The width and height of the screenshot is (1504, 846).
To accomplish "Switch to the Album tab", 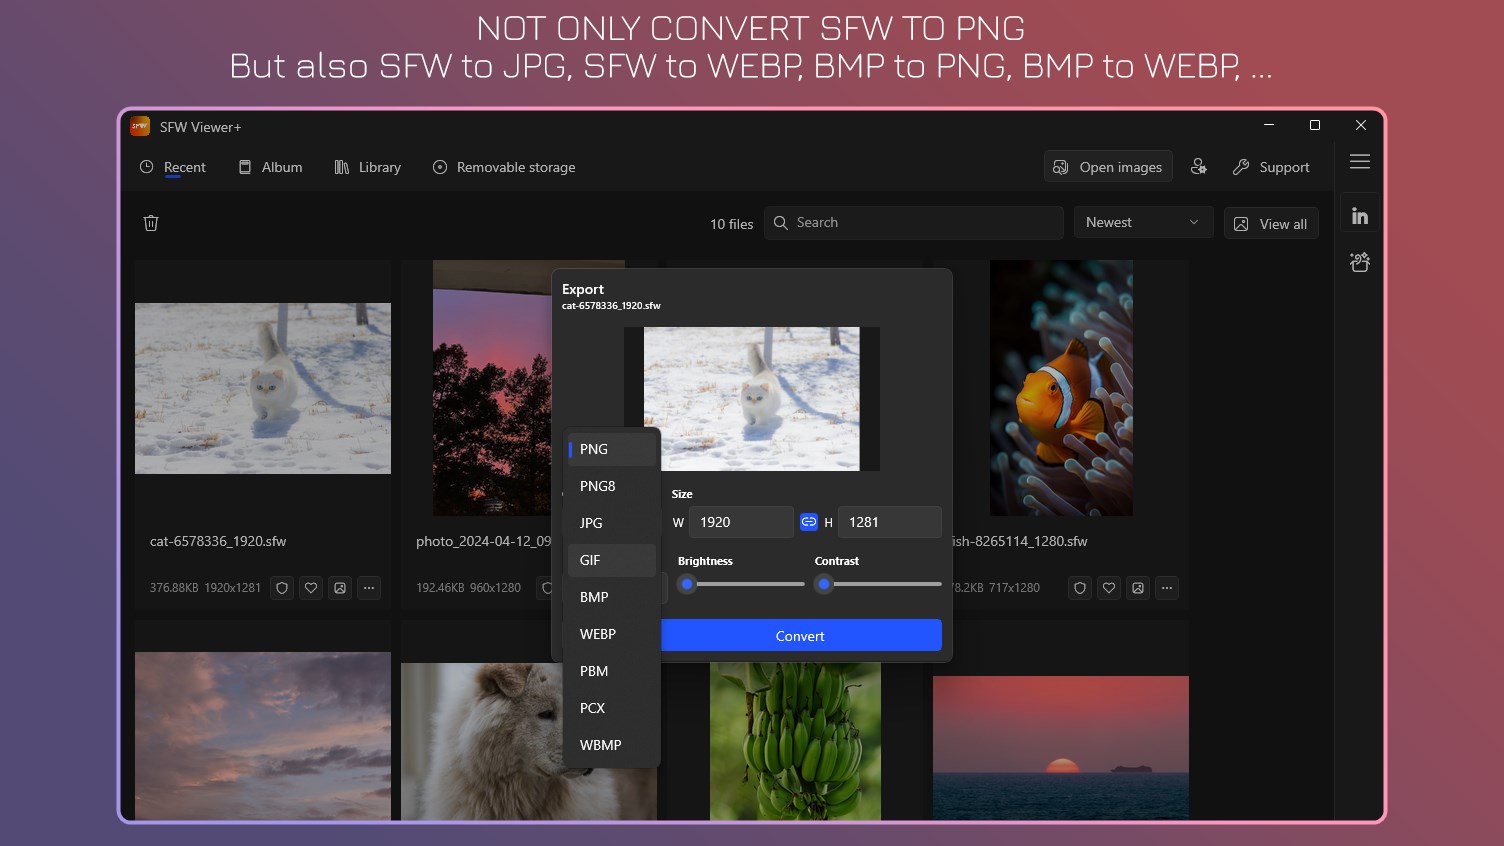I will 270,167.
